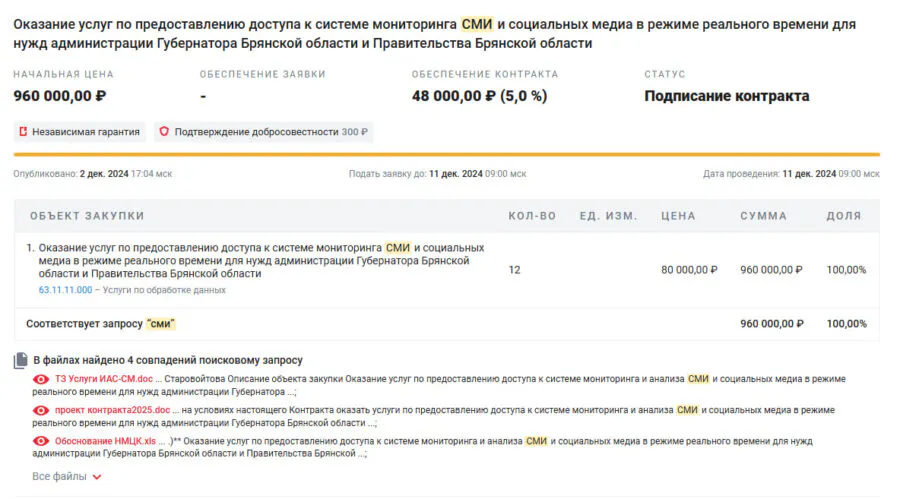Click the Сумма column header
The image size is (900, 499).
pyautogui.click(x=763, y=216)
